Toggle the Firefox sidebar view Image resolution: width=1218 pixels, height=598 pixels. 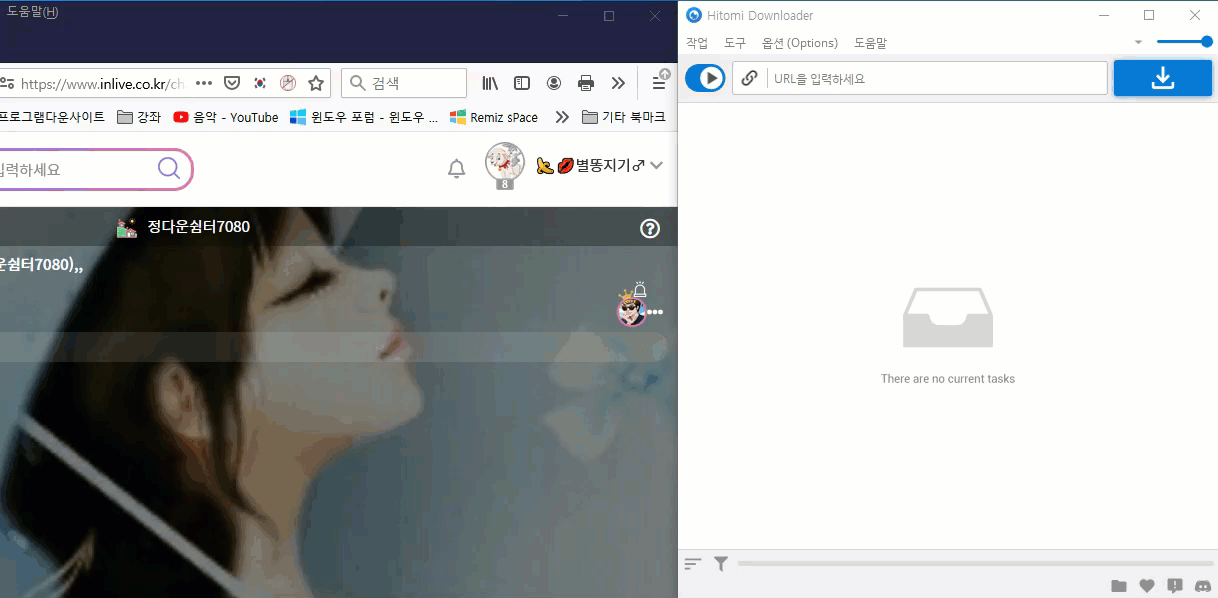(x=521, y=83)
